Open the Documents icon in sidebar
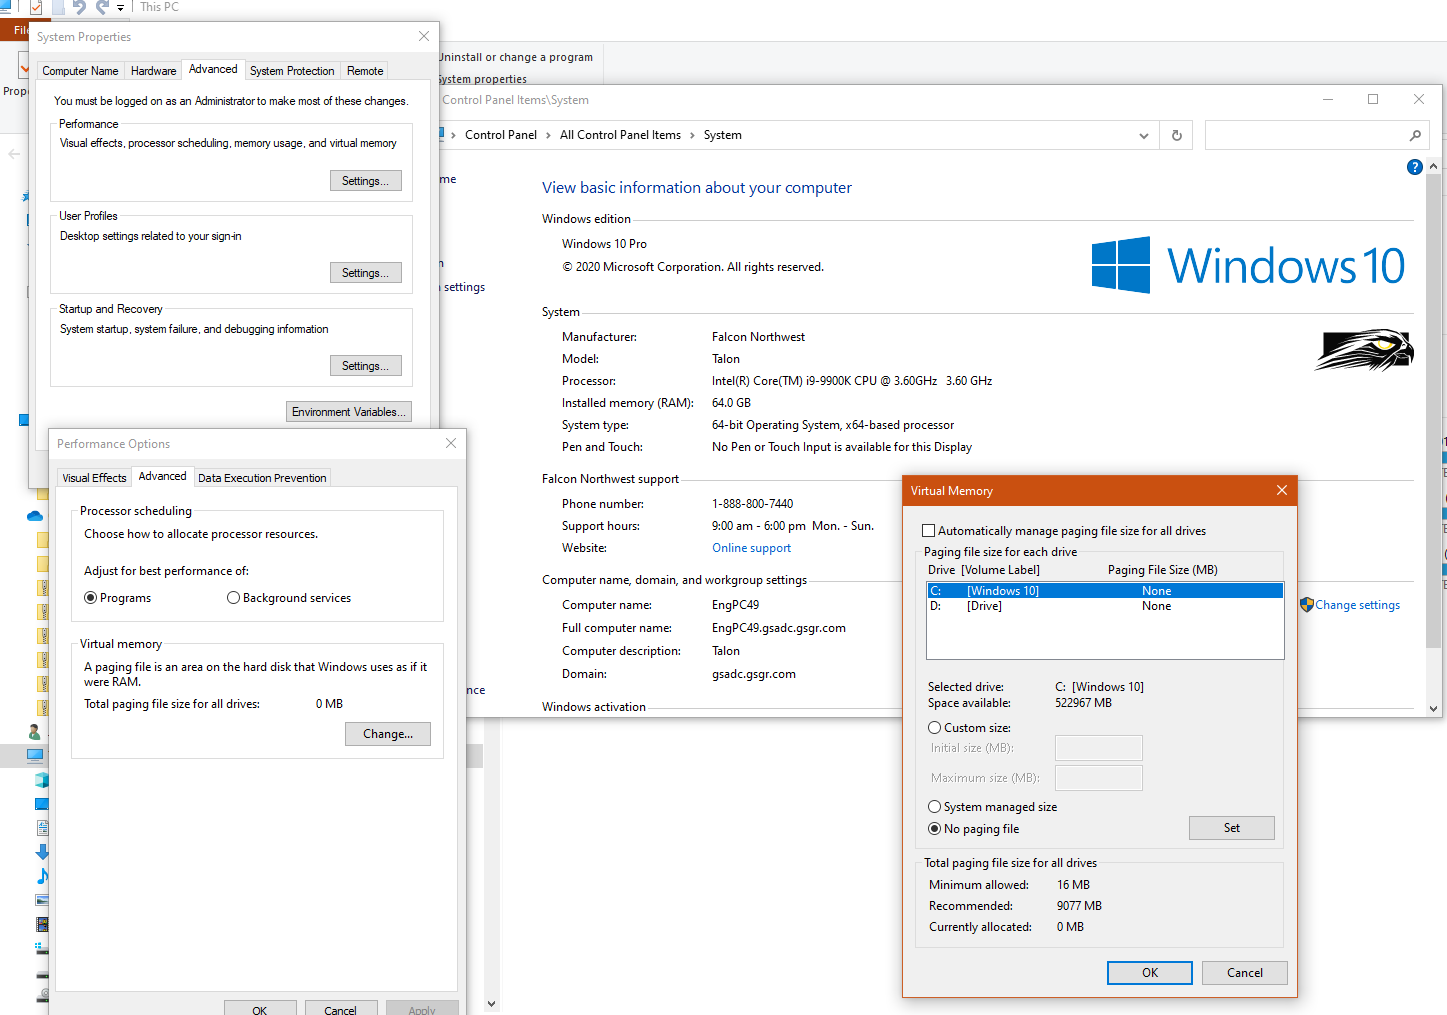Image resolution: width=1447 pixels, height=1015 pixels. (42, 828)
